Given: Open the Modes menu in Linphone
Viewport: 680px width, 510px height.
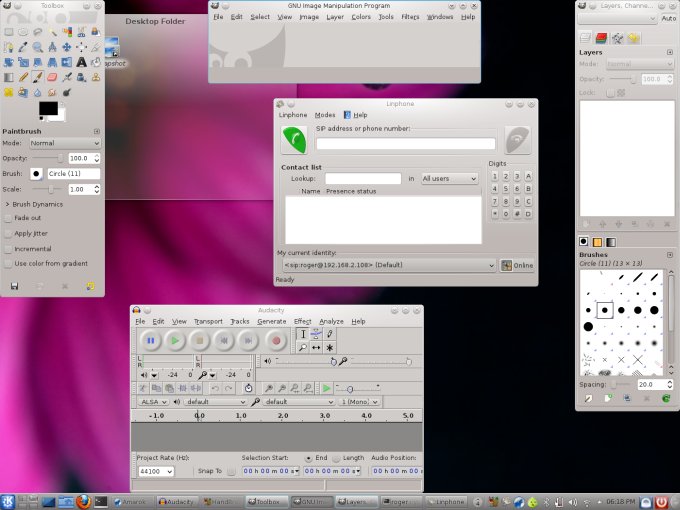Looking at the screenshot, I should point(325,115).
